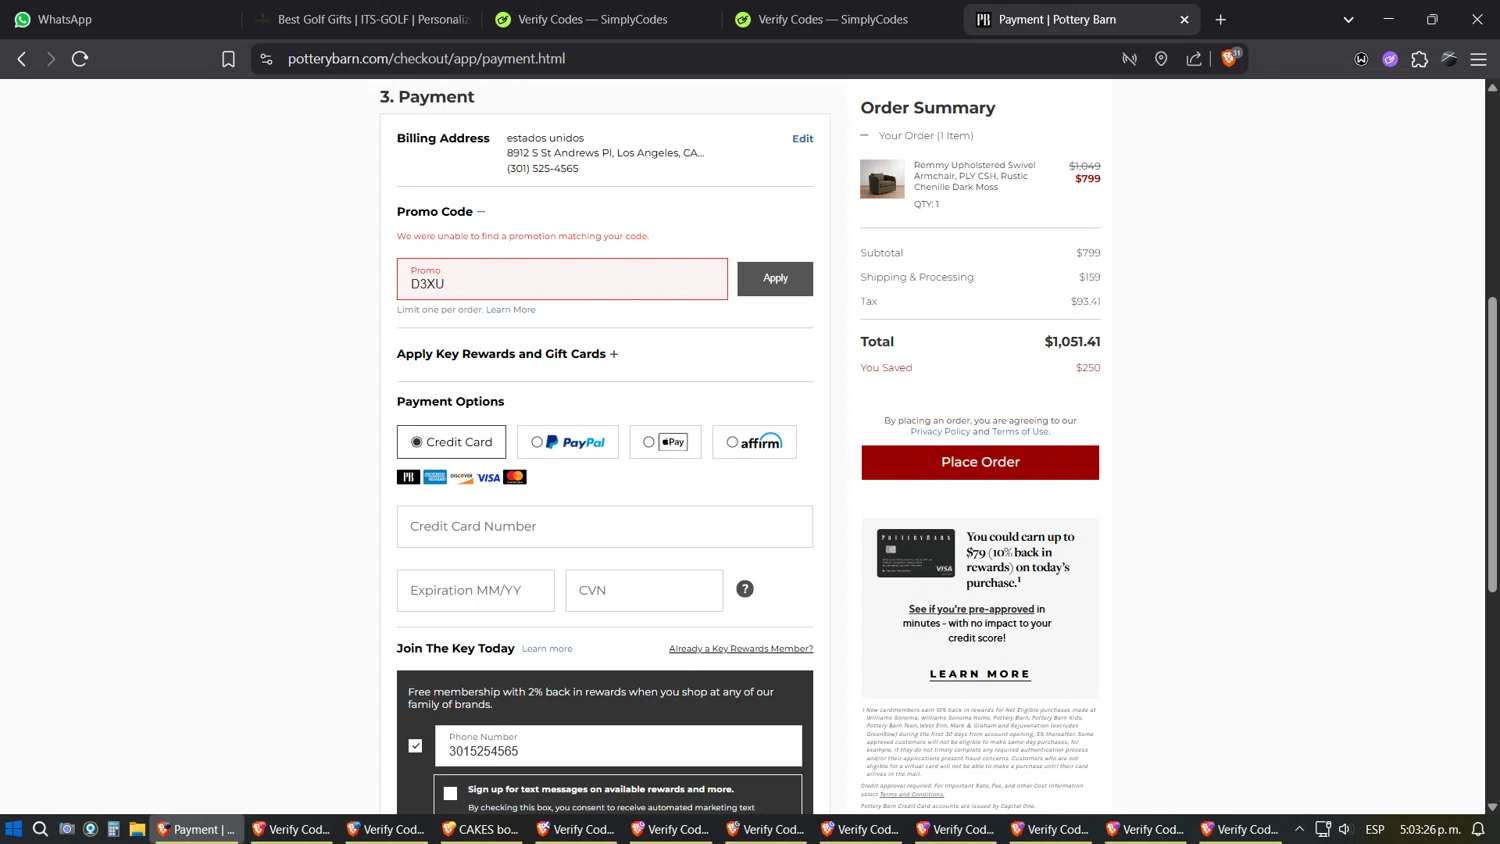Collapse Your Order (1 item) list

865,136
